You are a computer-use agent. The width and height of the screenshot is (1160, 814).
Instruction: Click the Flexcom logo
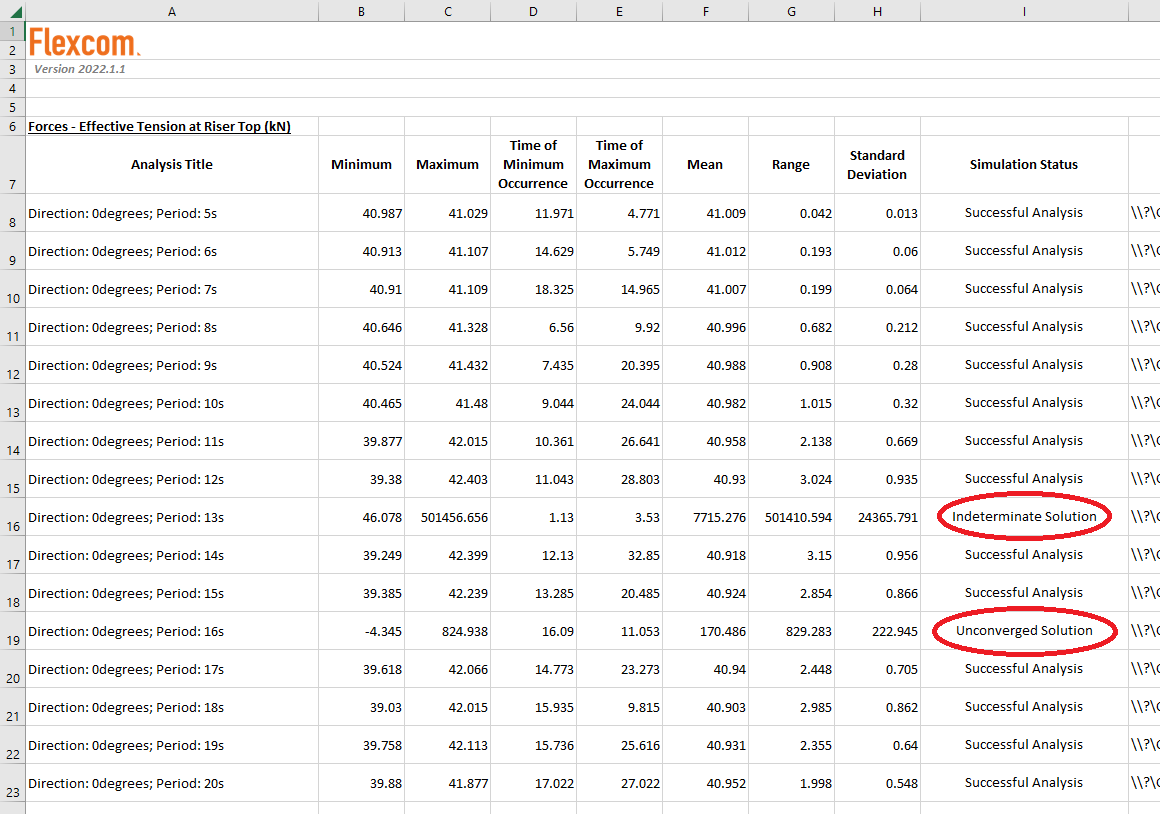pos(84,42)
